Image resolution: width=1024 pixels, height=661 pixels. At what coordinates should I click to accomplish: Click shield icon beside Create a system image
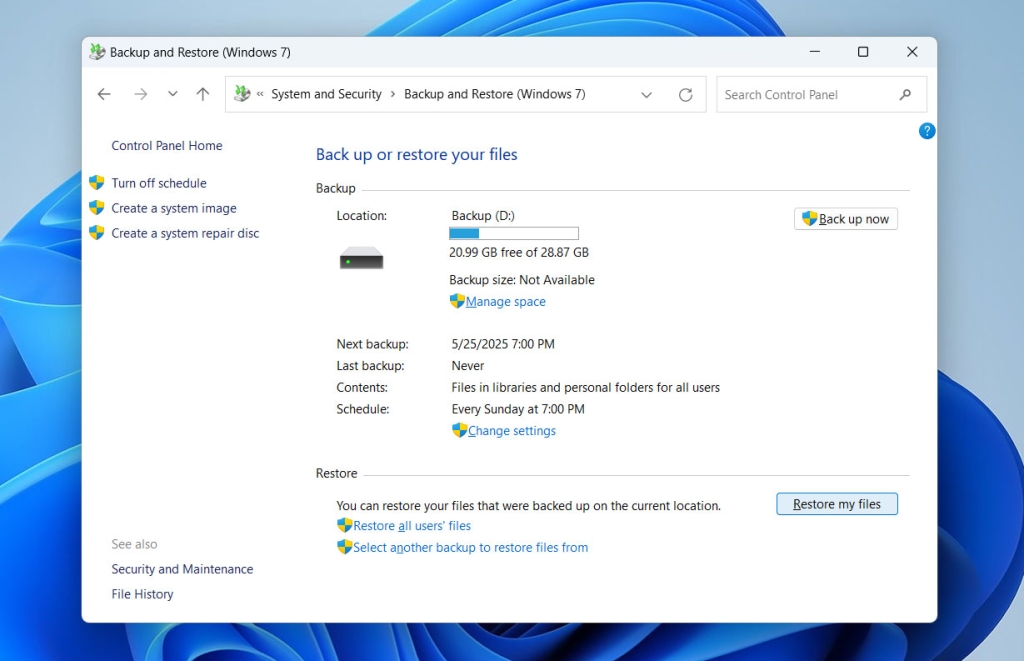97,208
